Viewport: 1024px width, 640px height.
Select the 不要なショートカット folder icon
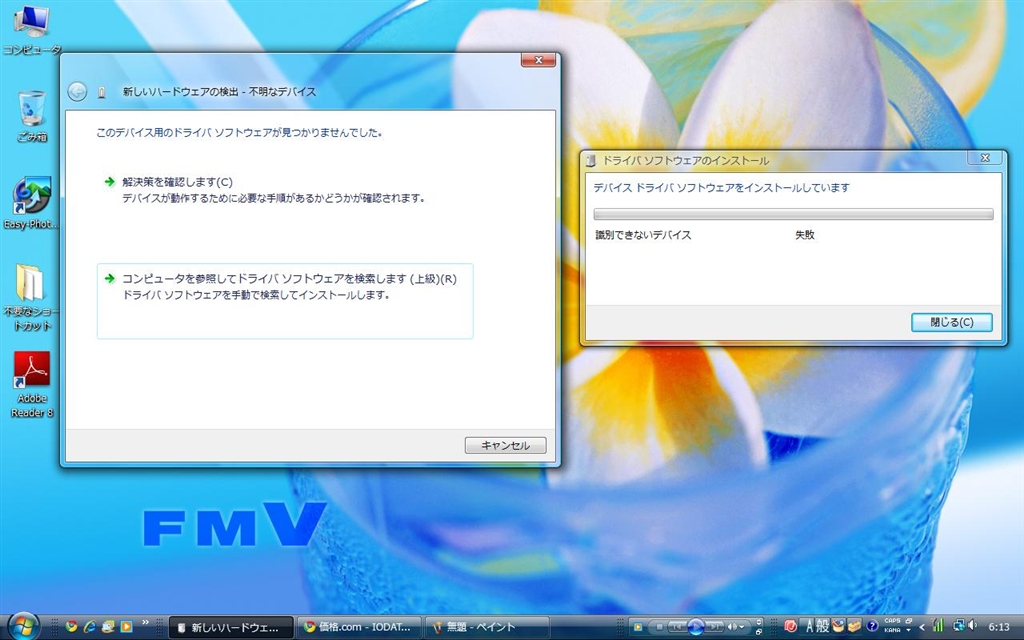pyautogui.click(x=29, y=297)
